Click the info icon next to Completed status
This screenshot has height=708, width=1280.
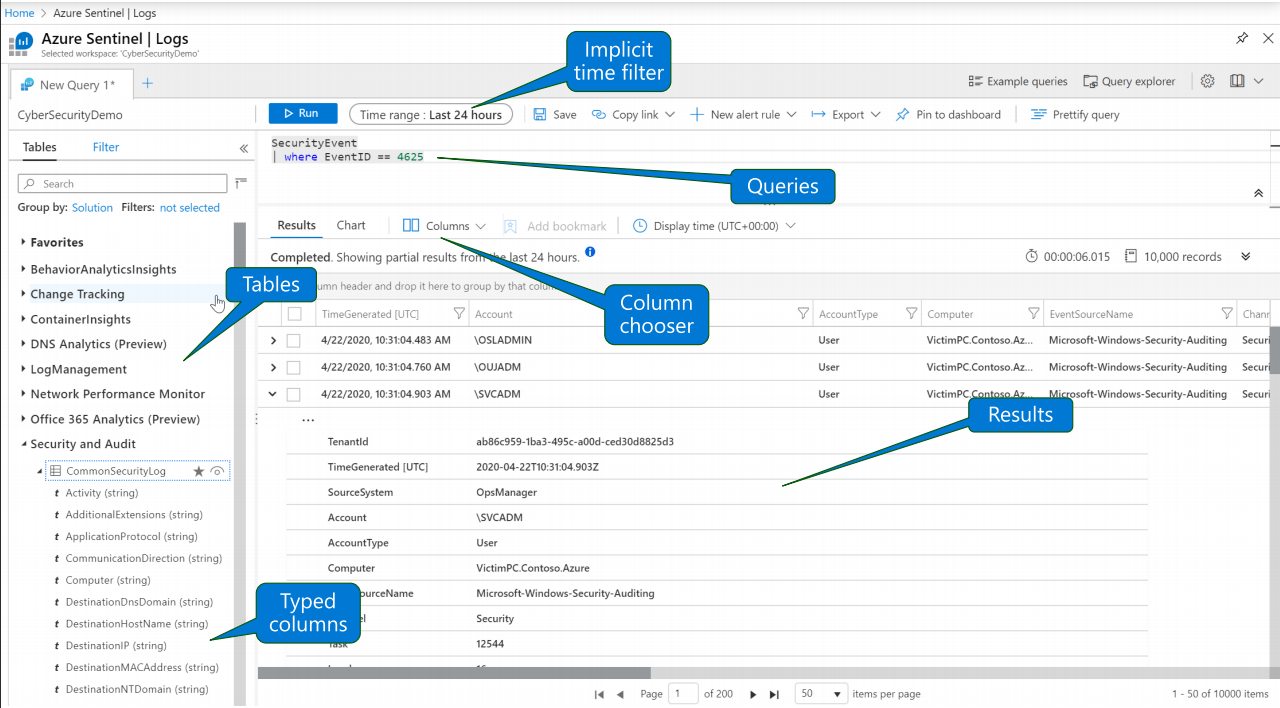(x=590, y=252)
